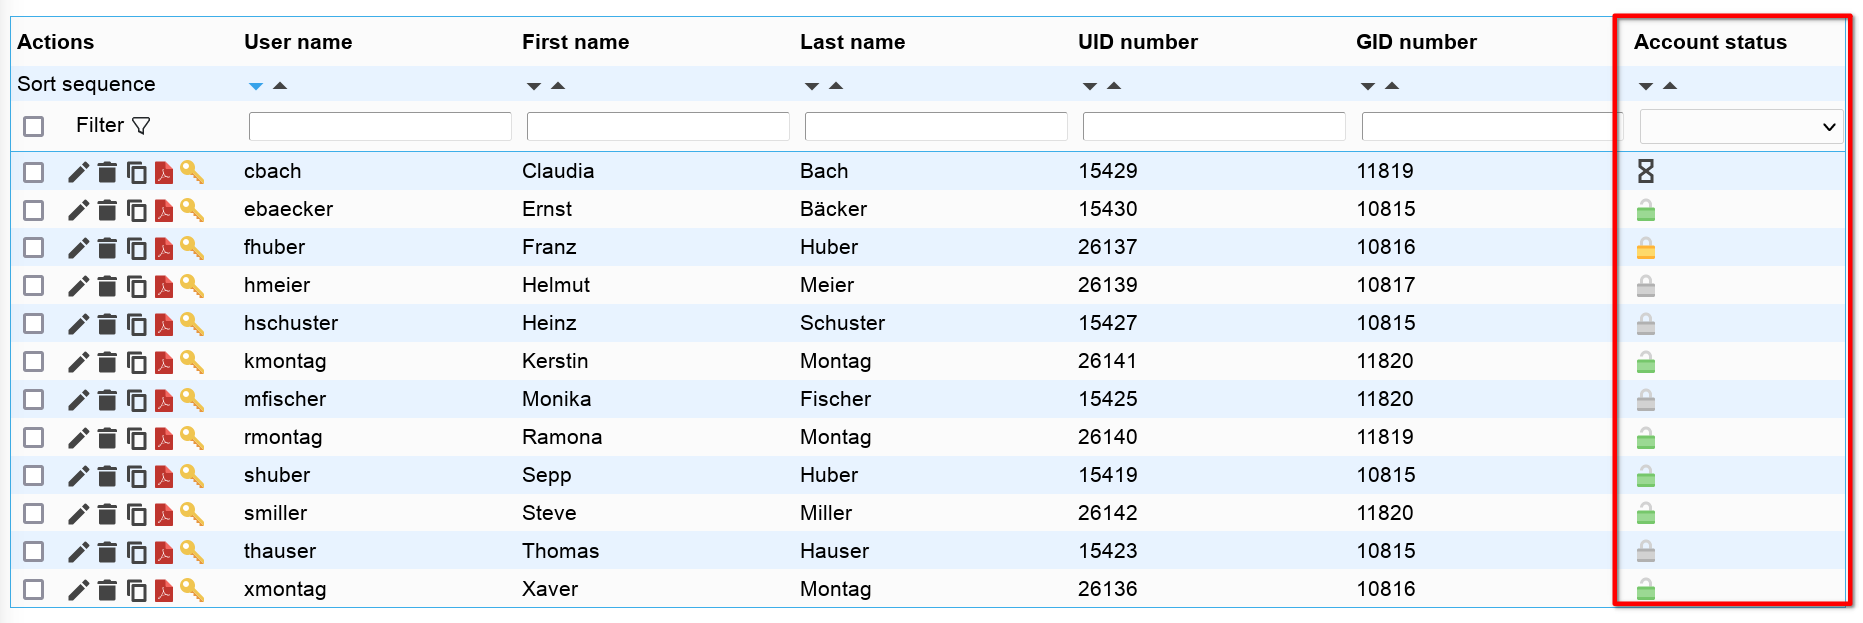Click the hourglass status icon for cbach
Image resolution: width=1863 pixels, height=623 pixels.
click(x=1645, y=171)
